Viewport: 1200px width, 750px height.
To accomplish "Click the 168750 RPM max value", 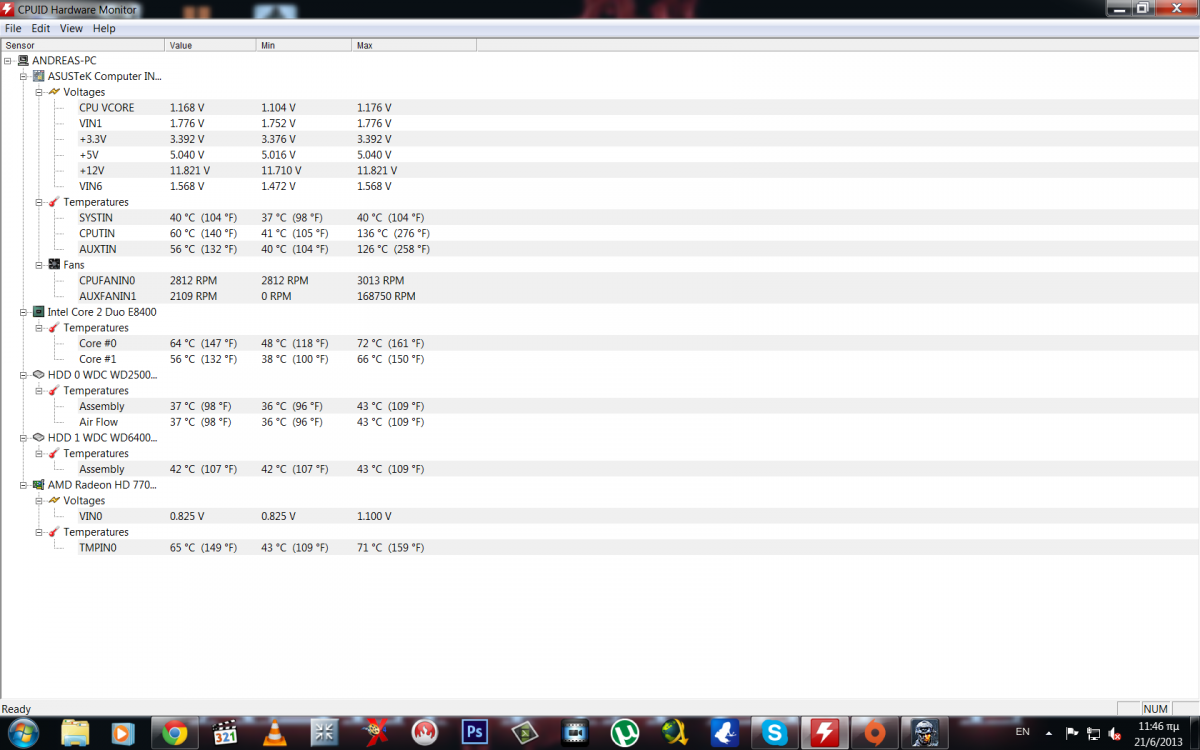I will click(386, 297).
